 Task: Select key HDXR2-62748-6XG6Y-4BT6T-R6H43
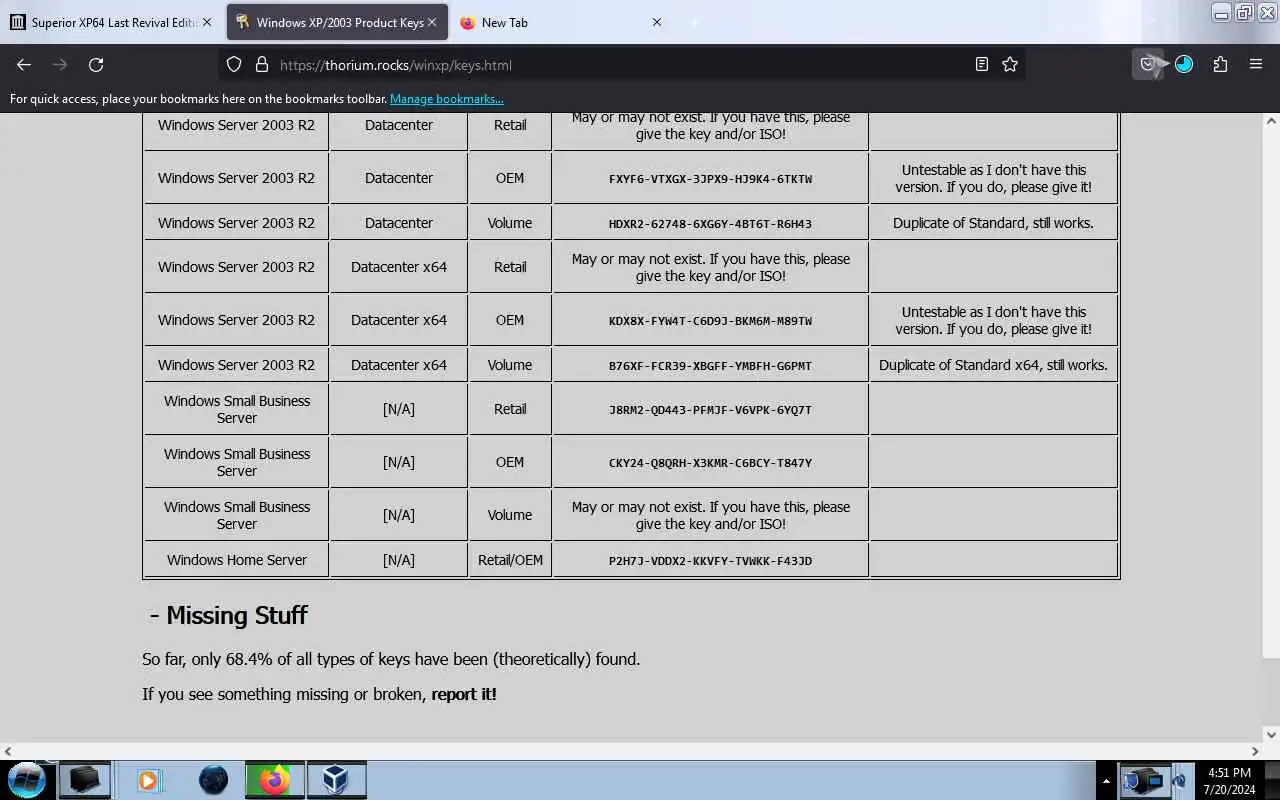pyautogui.click(x=710, y=224)
